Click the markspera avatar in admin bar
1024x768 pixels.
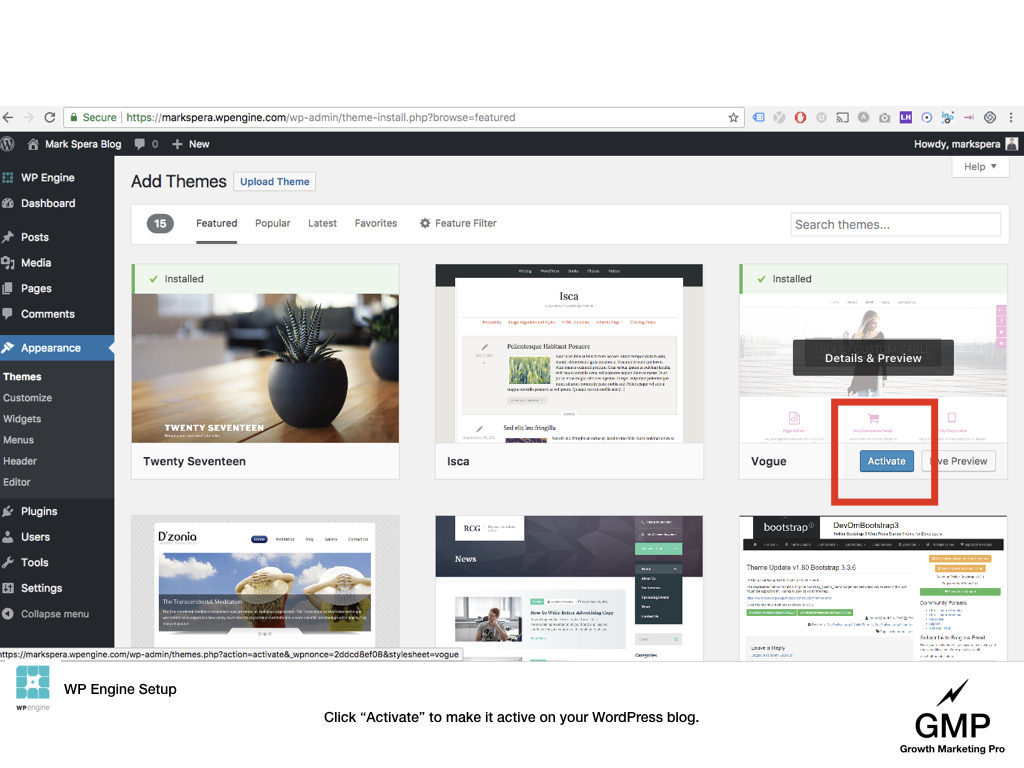pyautogui.click(x=1012, y=144)
